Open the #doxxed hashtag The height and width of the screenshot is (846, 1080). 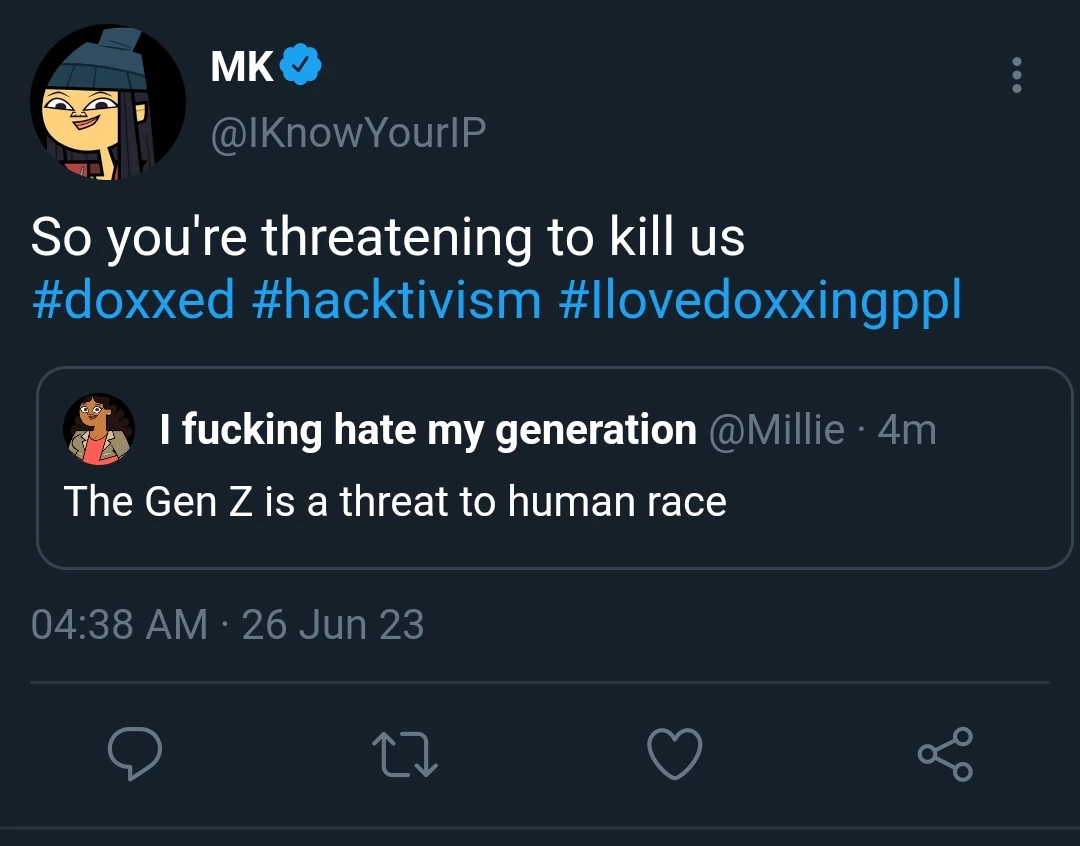click(133, 299)
